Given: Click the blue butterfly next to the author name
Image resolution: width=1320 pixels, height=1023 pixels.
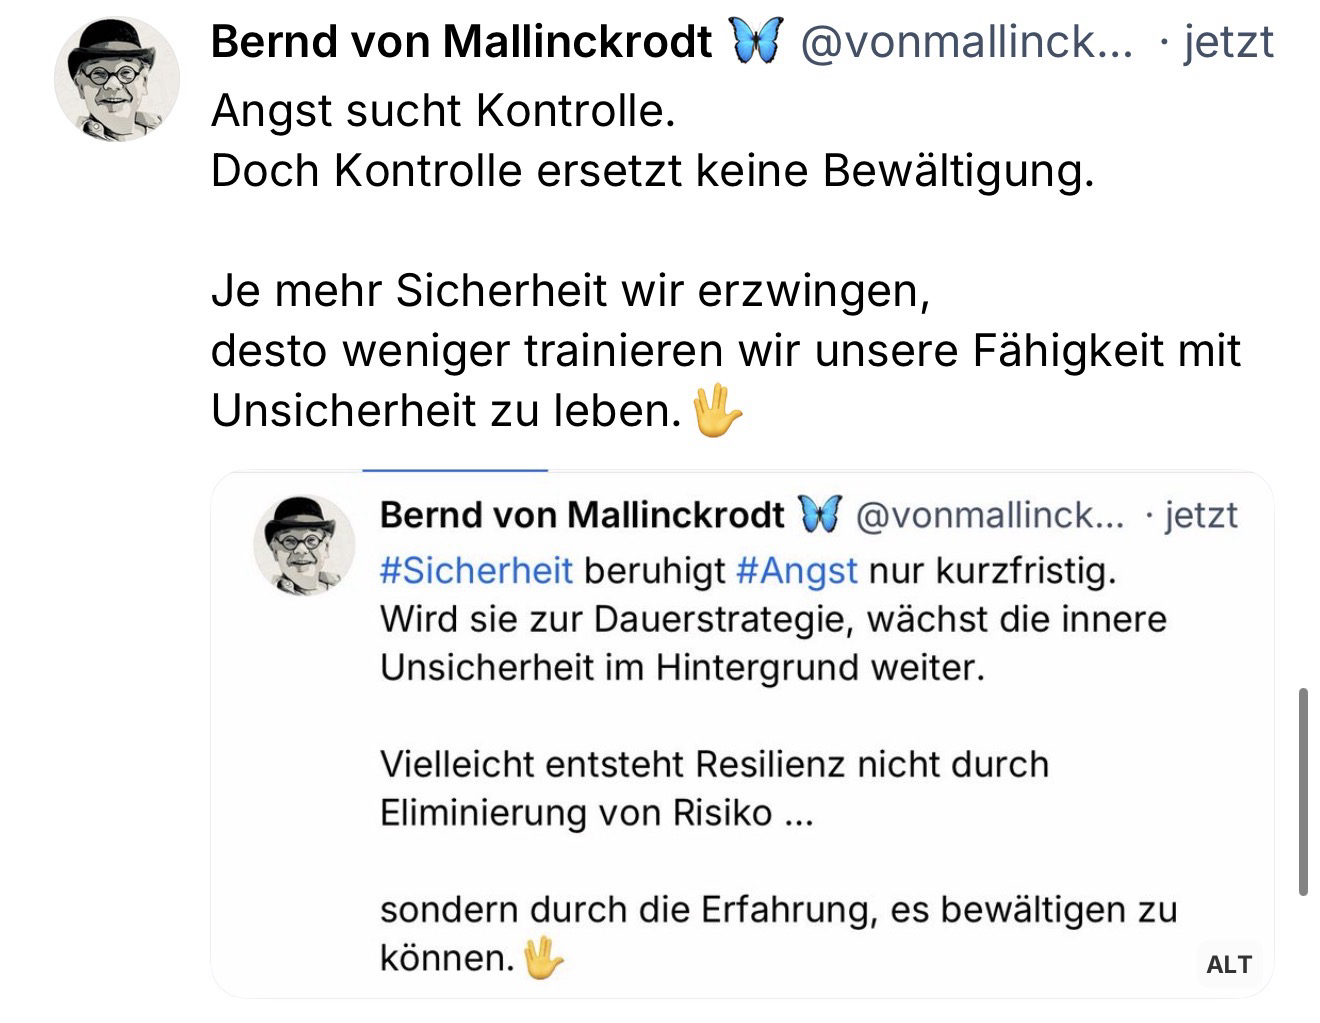Looking at the screenshot, I should pyautogui.click(x=756, y=43).
